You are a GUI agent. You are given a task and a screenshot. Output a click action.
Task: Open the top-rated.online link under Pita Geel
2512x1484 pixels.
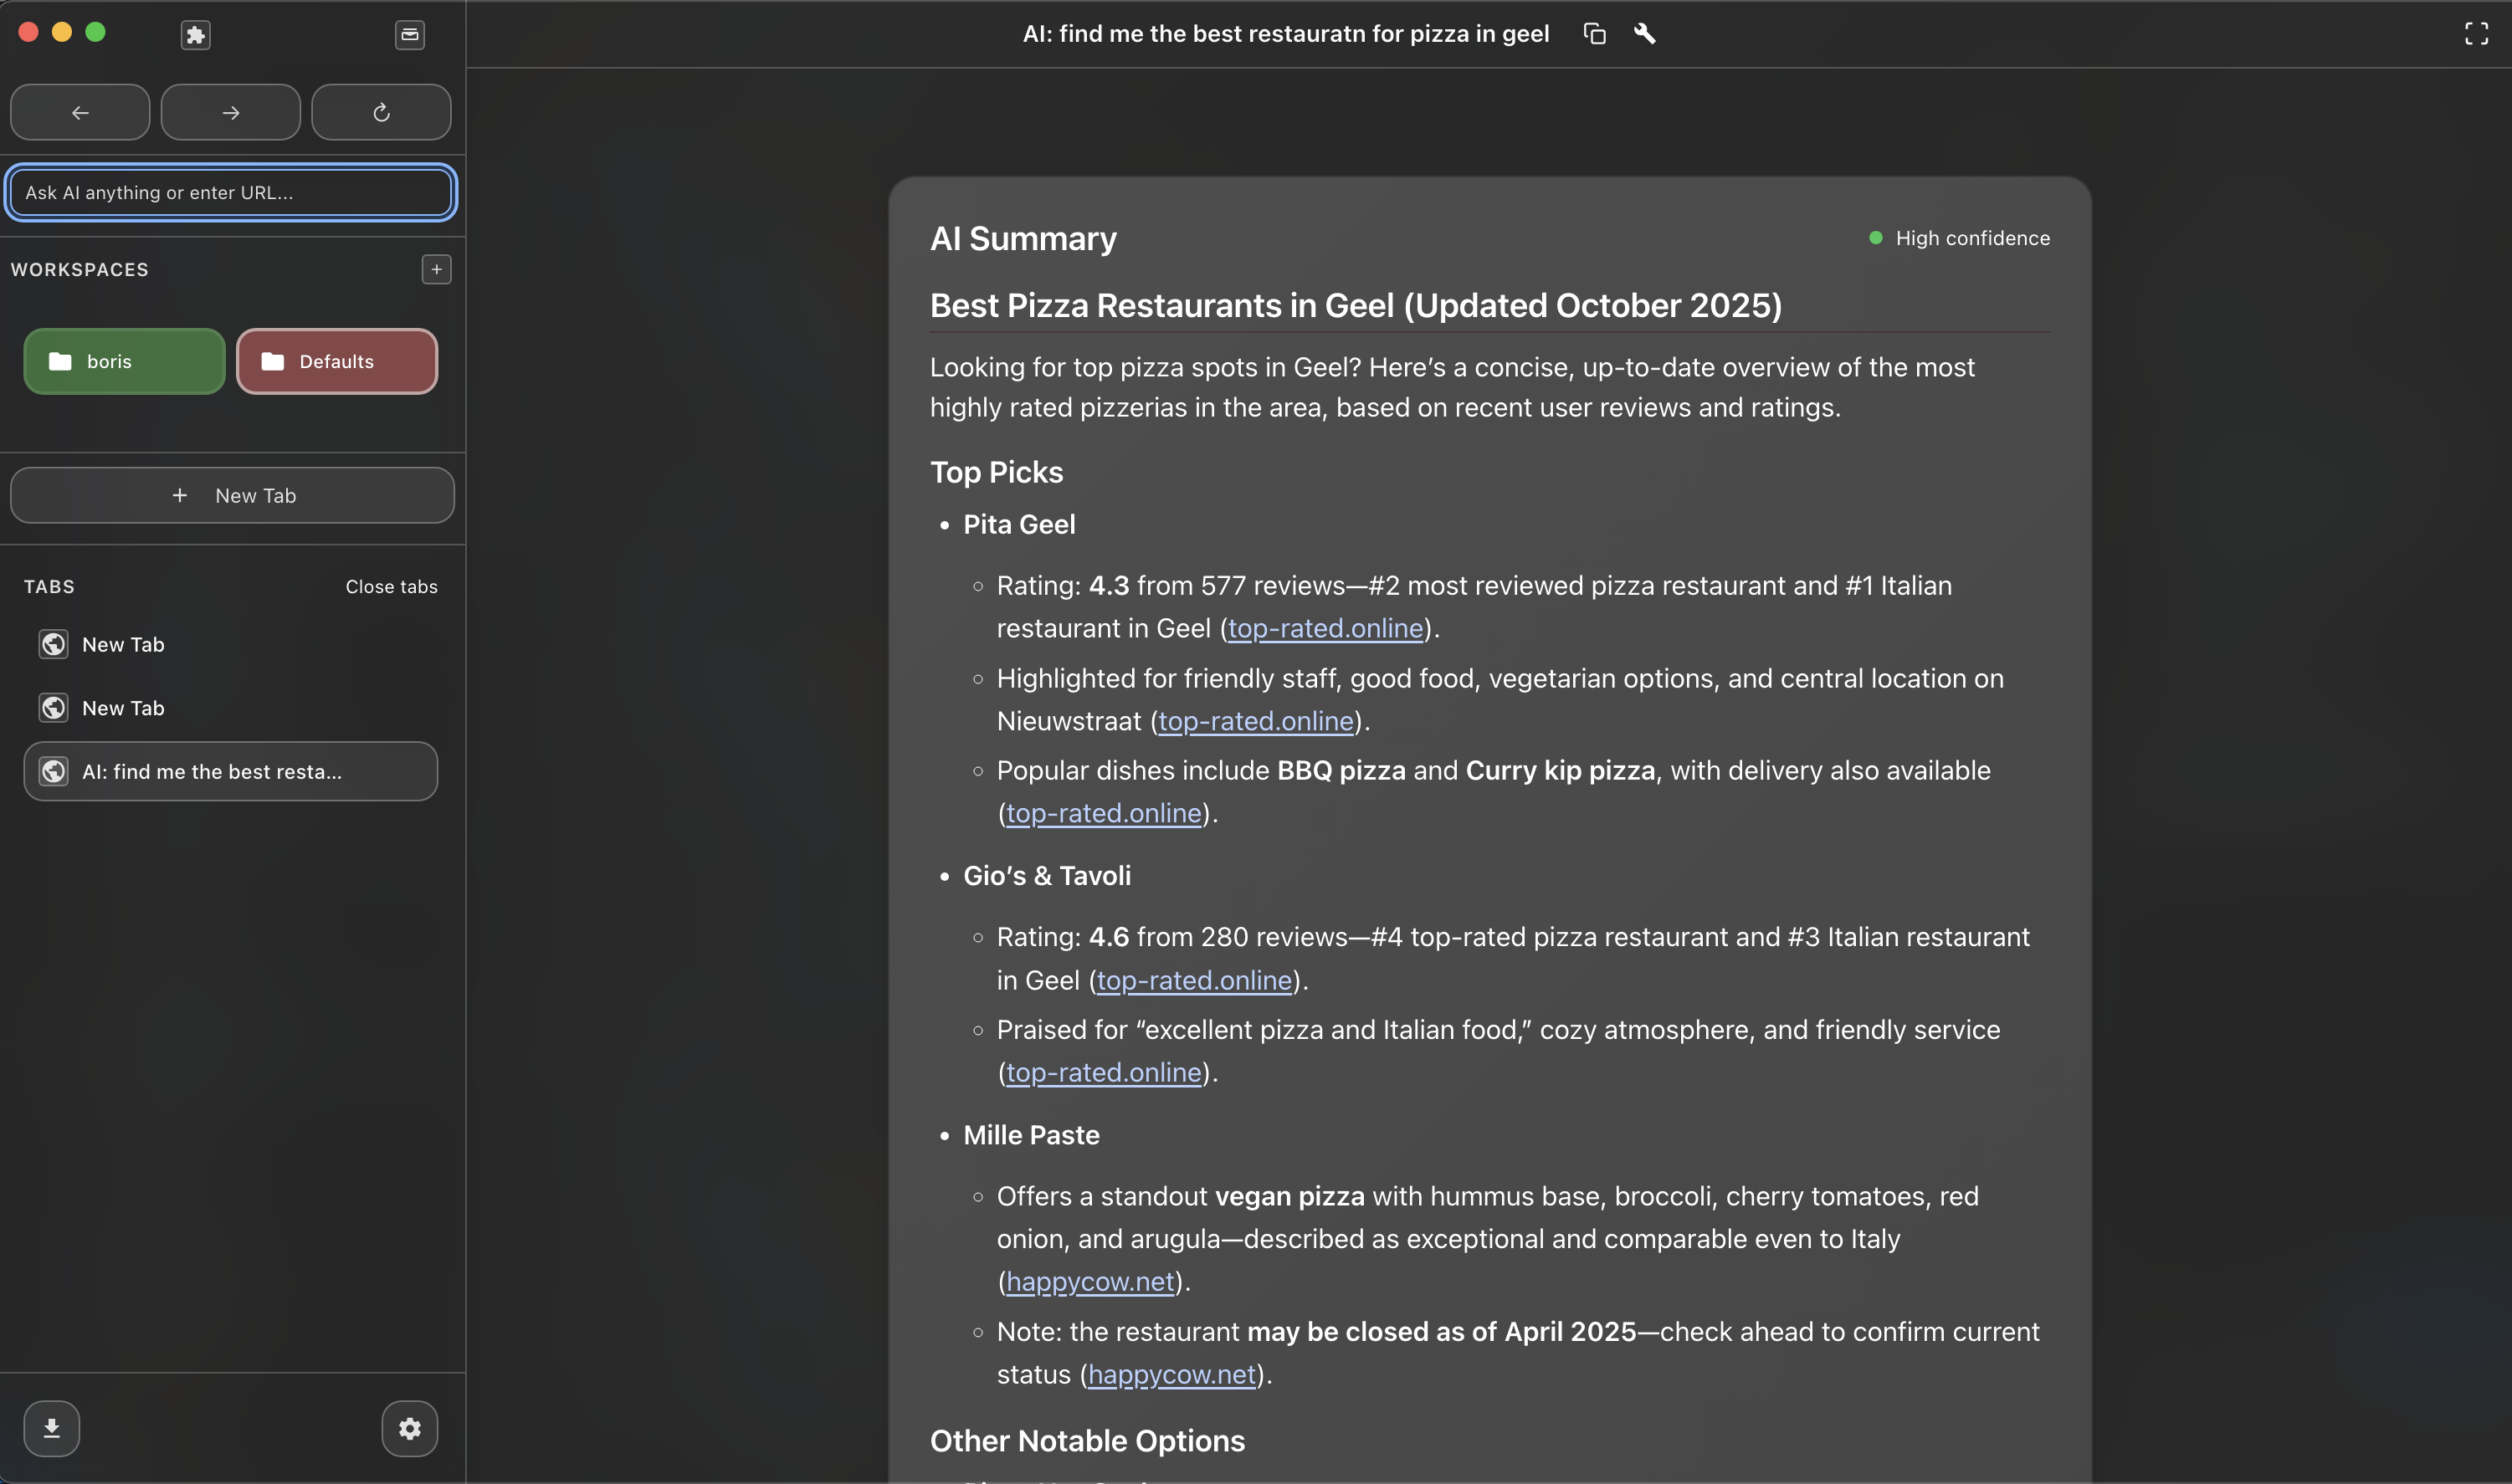click(1325, 628)
